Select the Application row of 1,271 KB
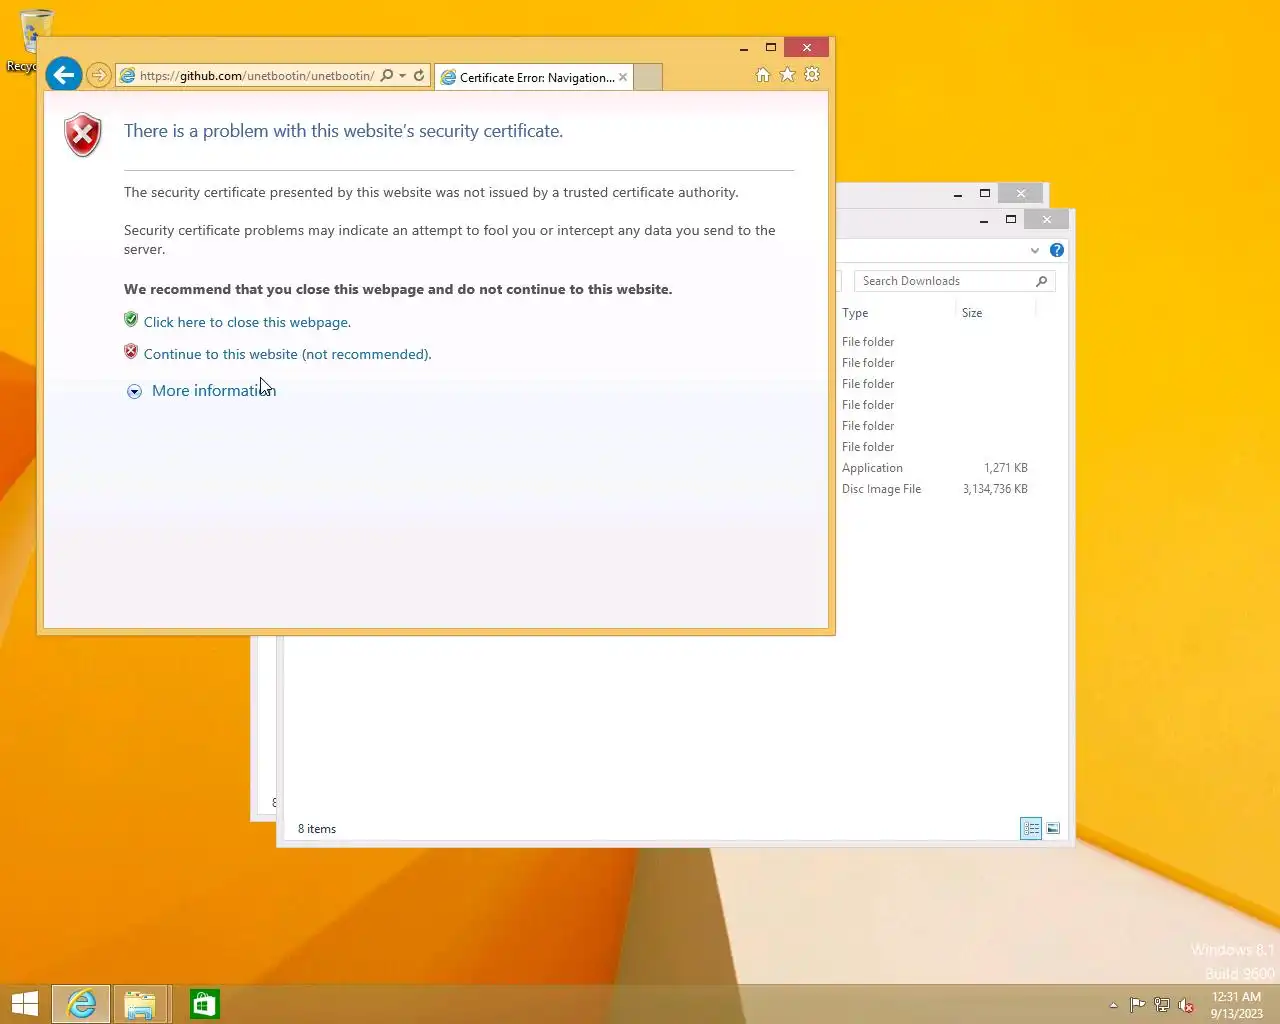1280x1024 pixels. pos(935,468)
